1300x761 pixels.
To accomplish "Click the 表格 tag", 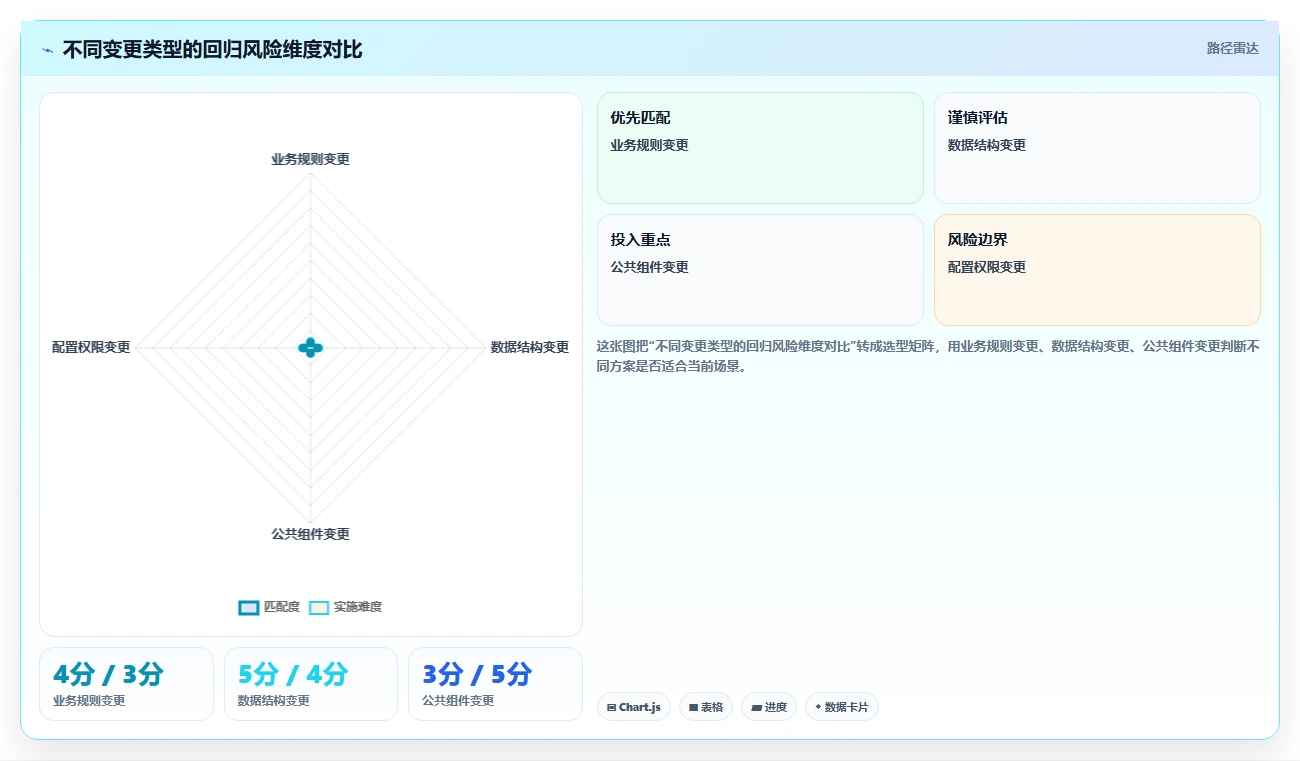I will click(706, 707).
